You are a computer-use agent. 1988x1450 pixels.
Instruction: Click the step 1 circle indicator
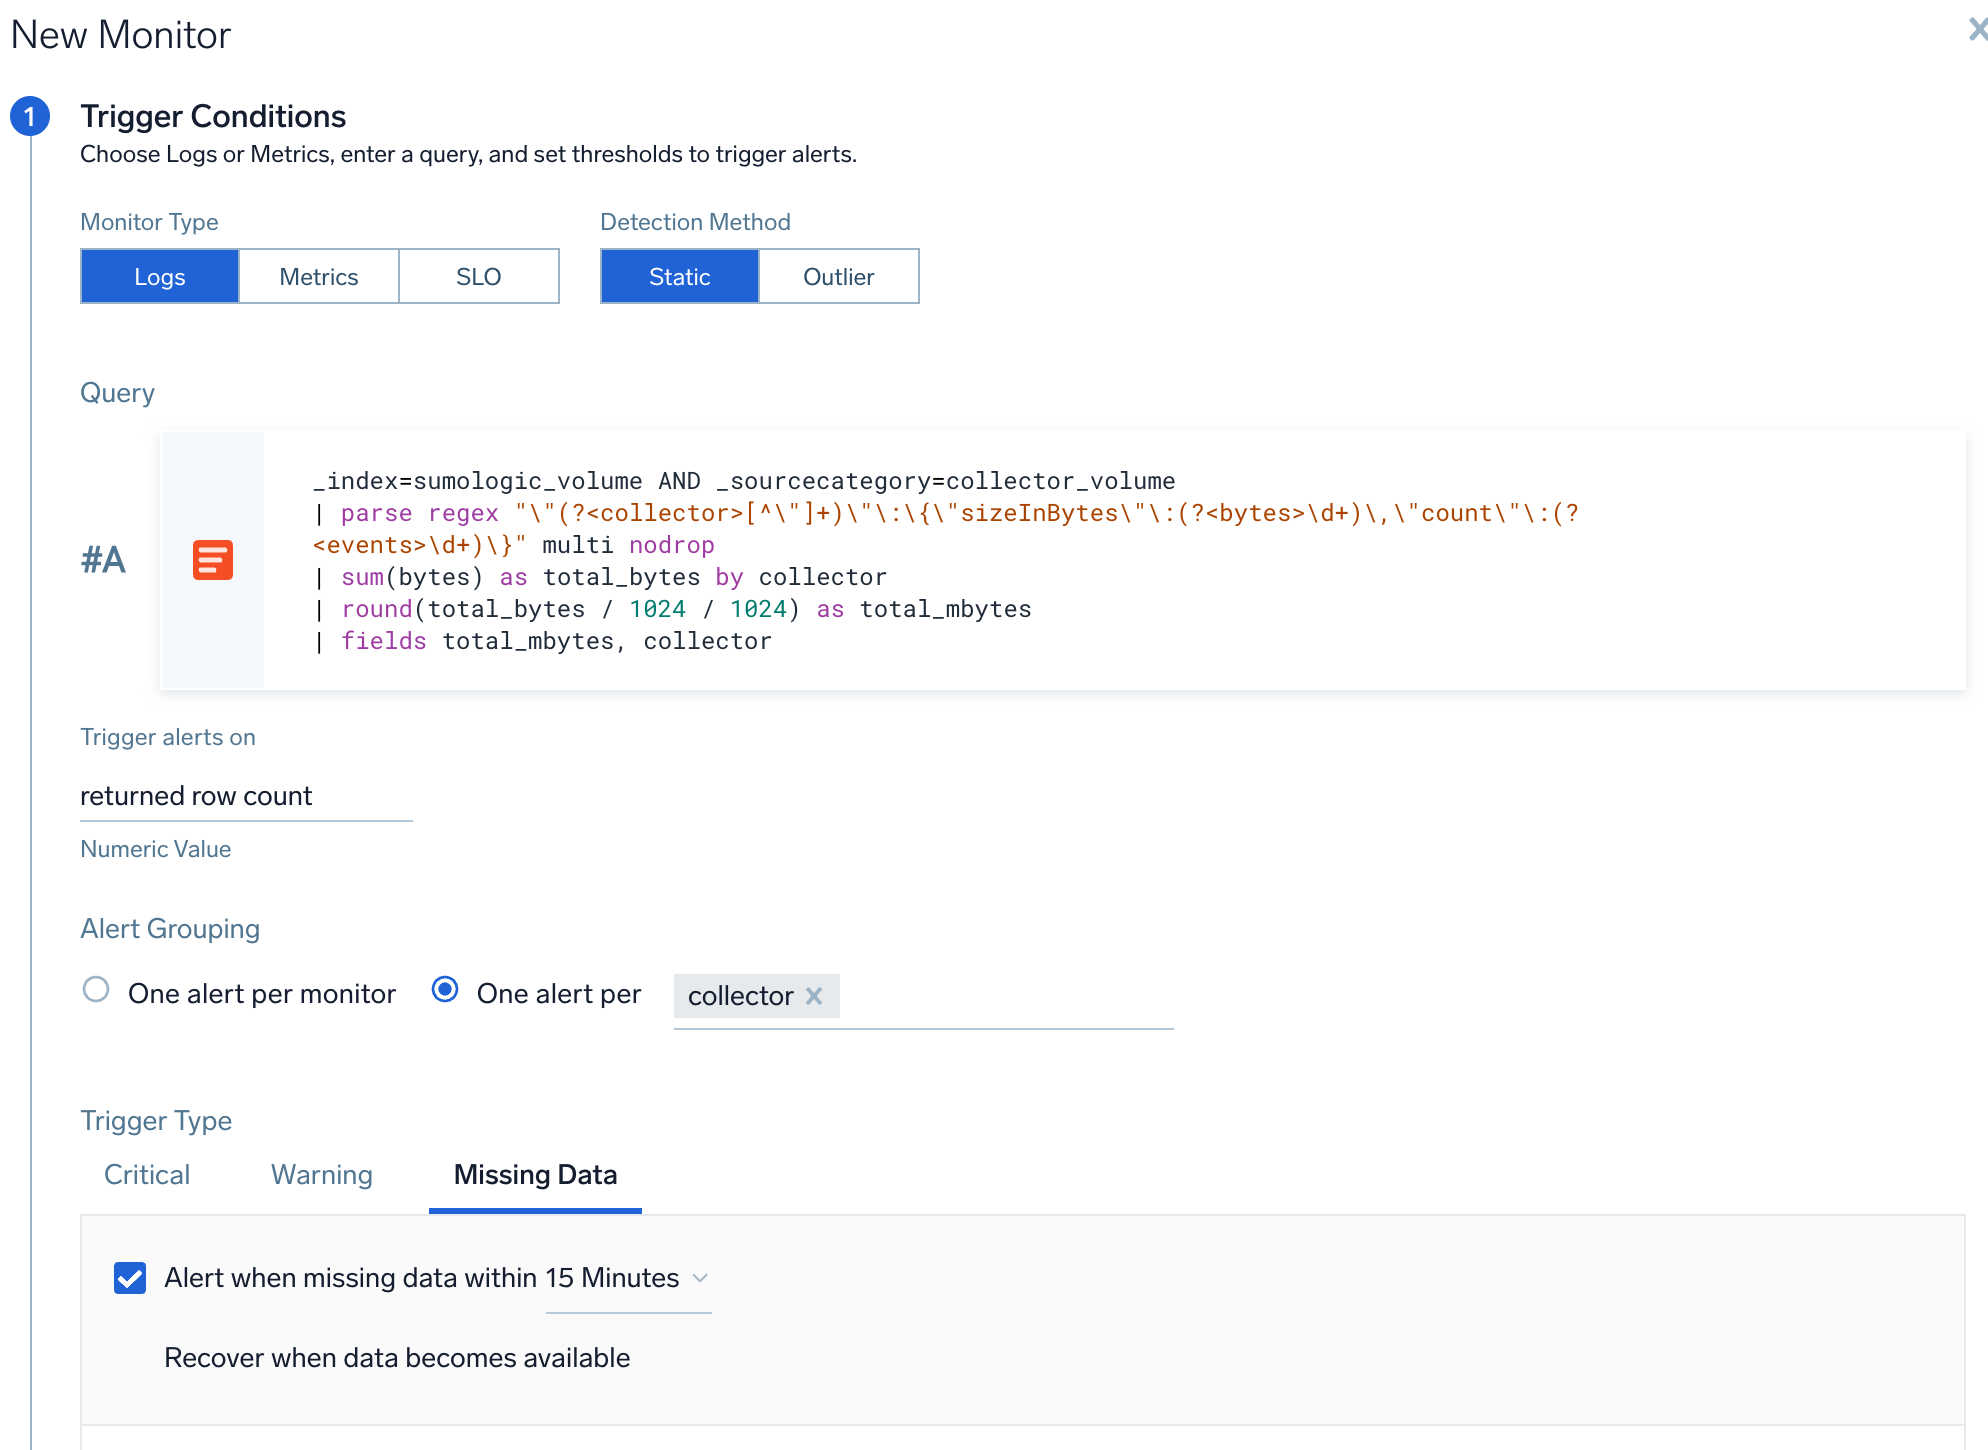pos(30,117)
